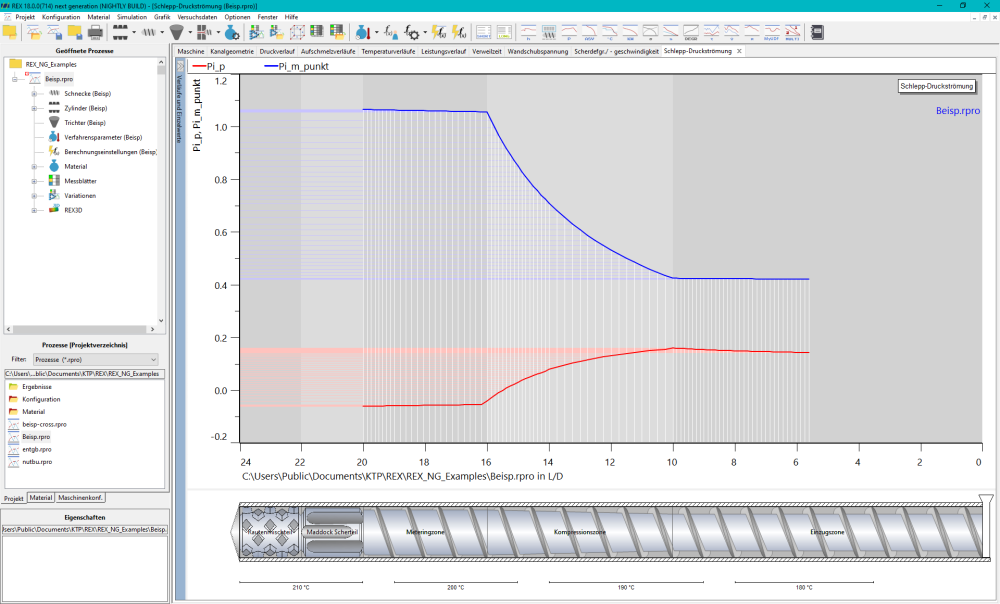Switch to the Druckverlauf tab
Image resolution: width=1000 pixels, height=604 pixels.
277,51
